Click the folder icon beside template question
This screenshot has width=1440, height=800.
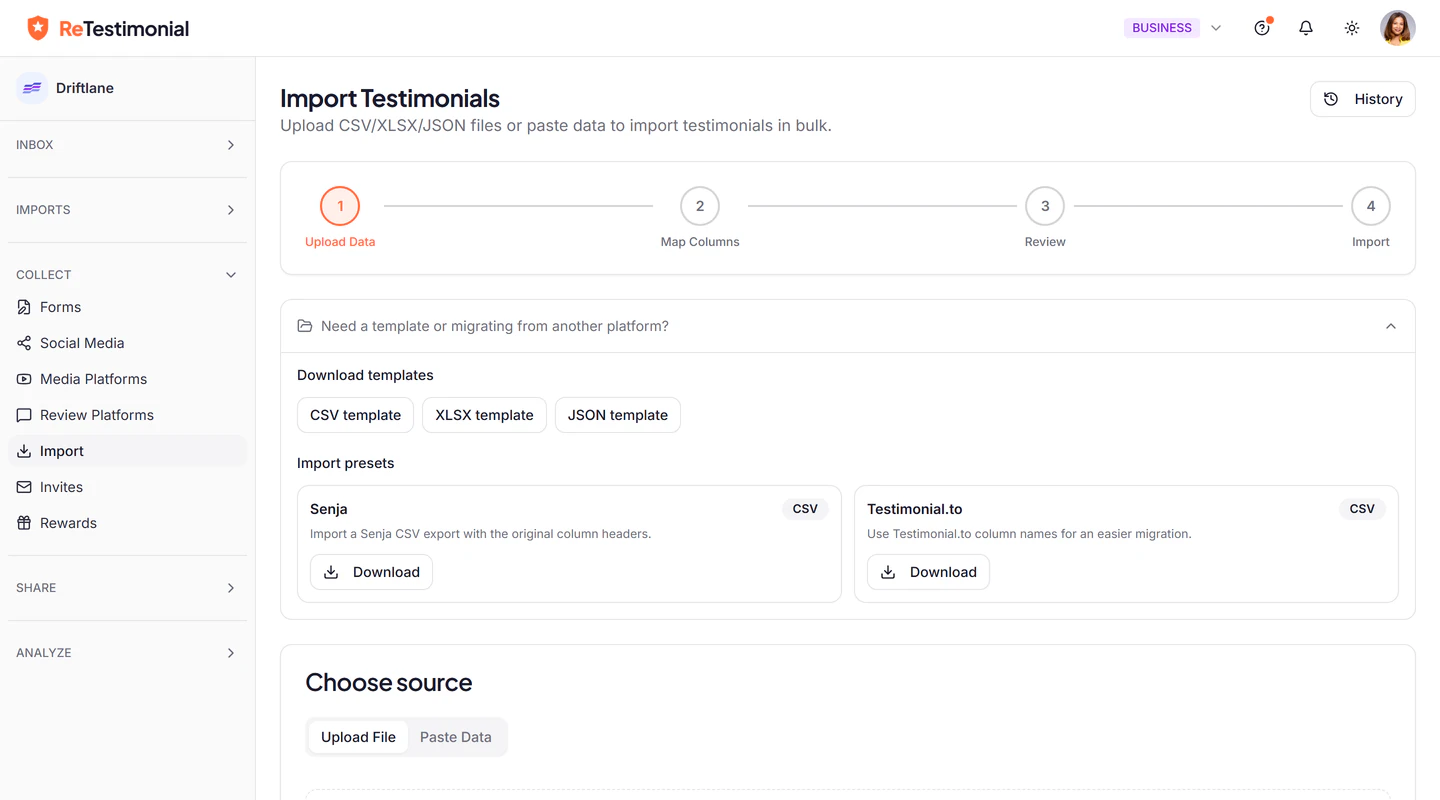(305, 326)
